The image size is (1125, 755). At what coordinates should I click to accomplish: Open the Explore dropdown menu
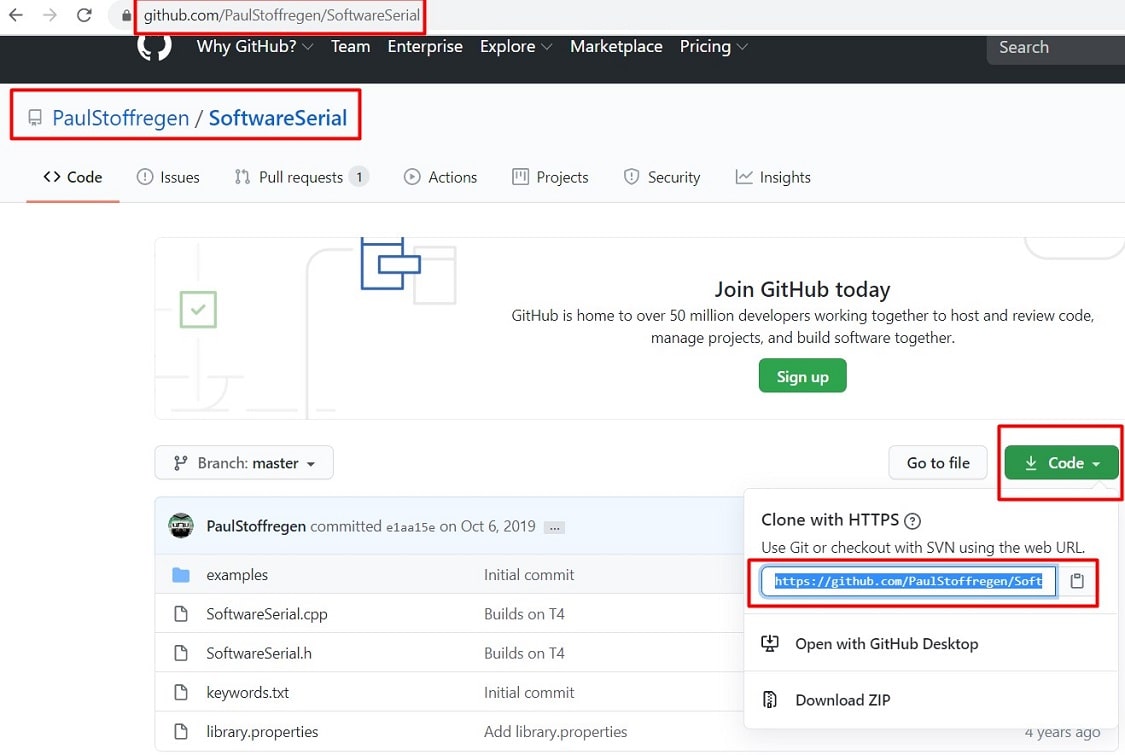[x=516, y=47]
